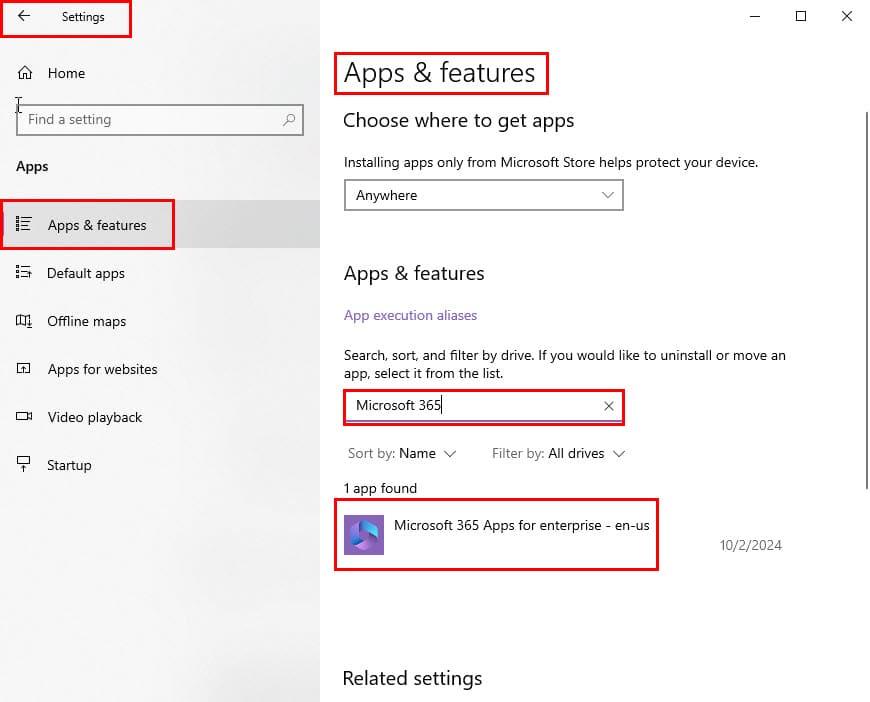
Task: Expand the Sort by Name dropdown
Action: (402, 453)
